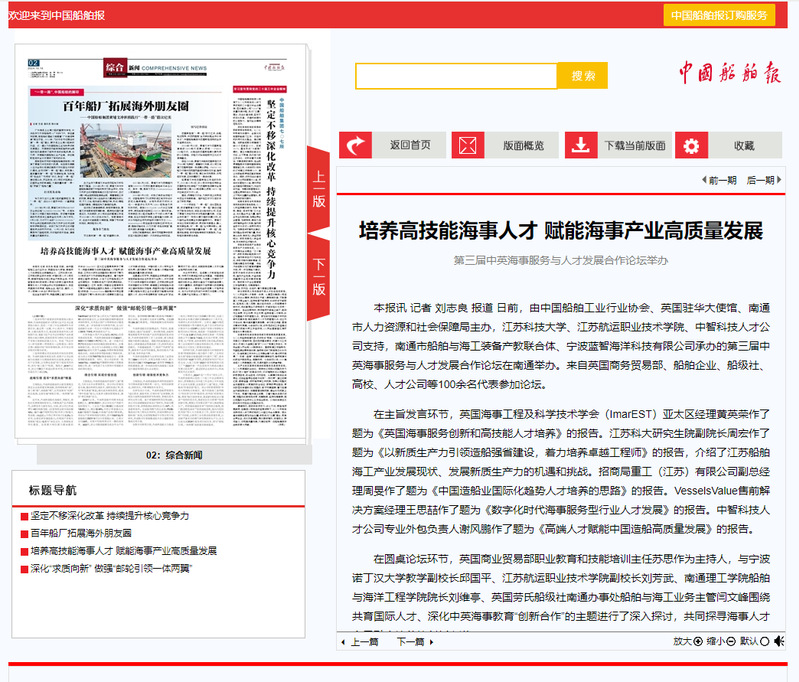Switch to previous page with 上一版 tab

[318, 188]
